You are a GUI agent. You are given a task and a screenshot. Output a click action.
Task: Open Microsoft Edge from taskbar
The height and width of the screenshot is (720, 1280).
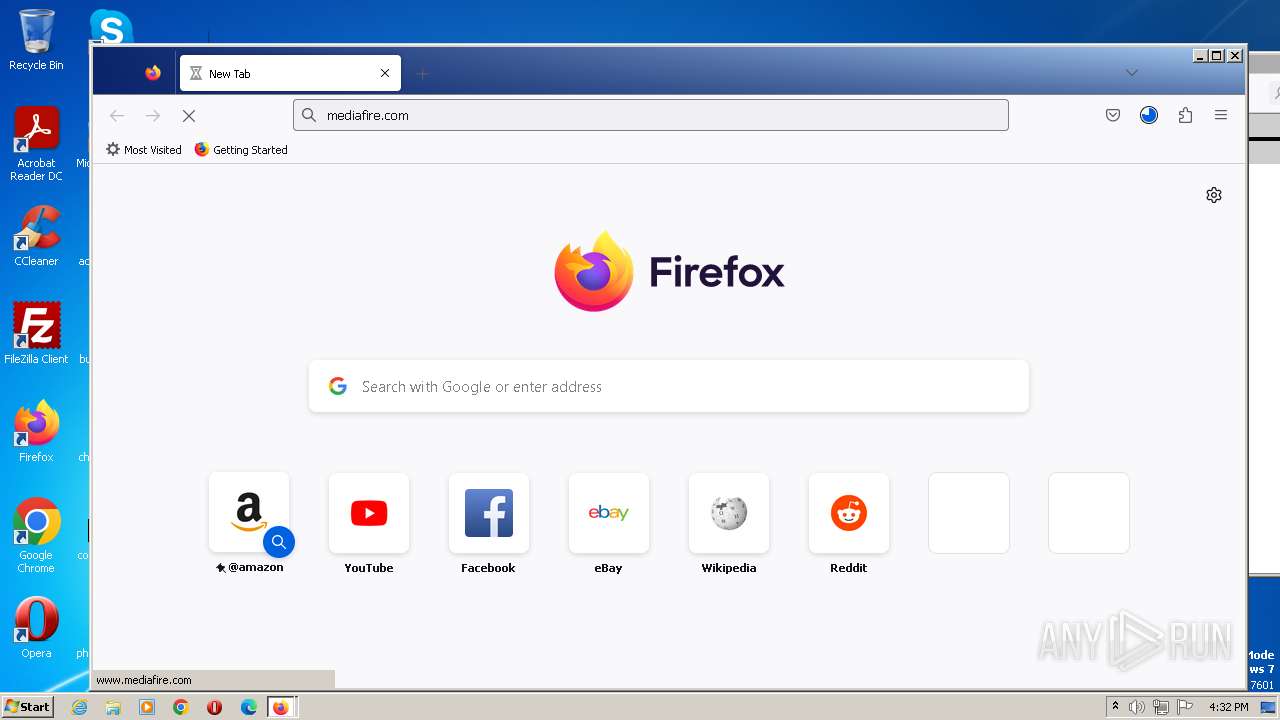(249, 707)
